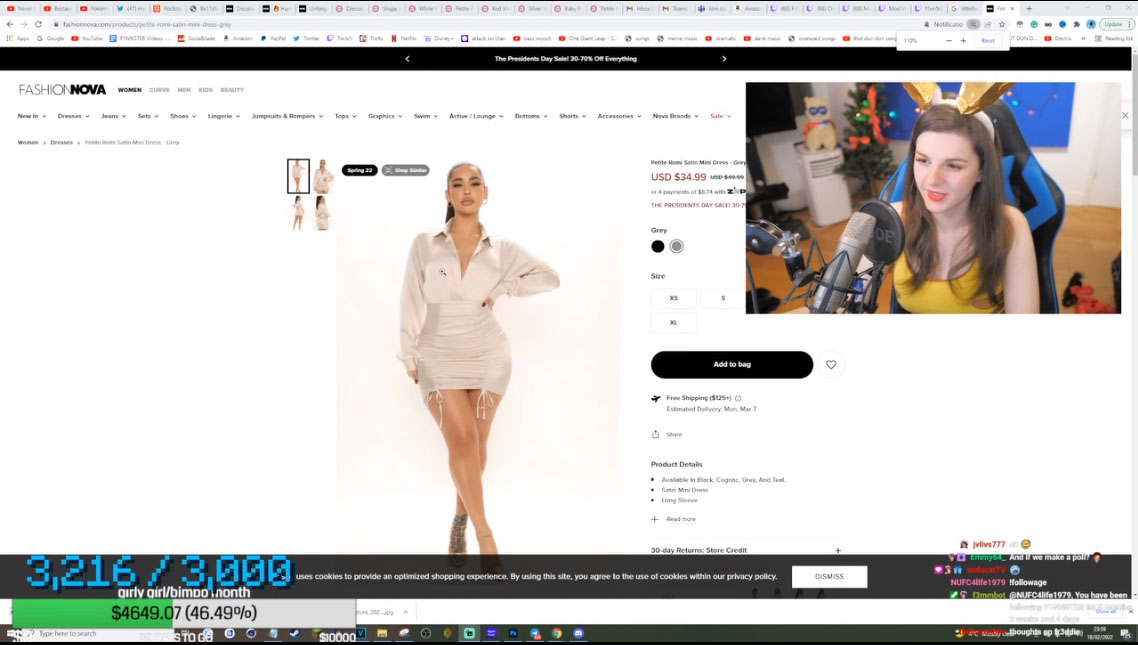
Task: Expand the Accessories menu
Action: 619,116
